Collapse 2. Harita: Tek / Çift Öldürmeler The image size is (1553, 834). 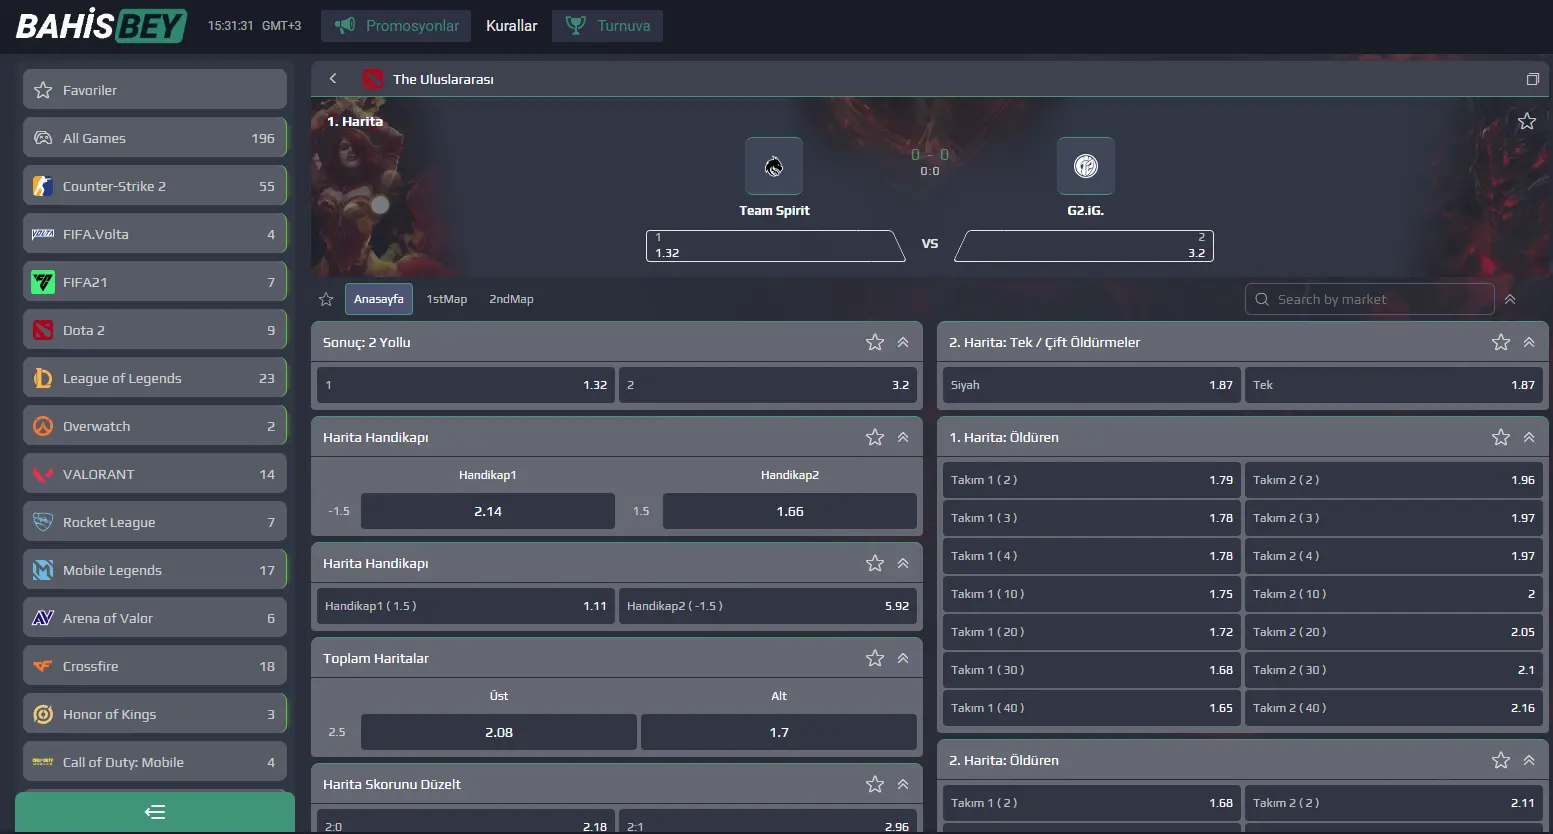tap(1529, 342)
